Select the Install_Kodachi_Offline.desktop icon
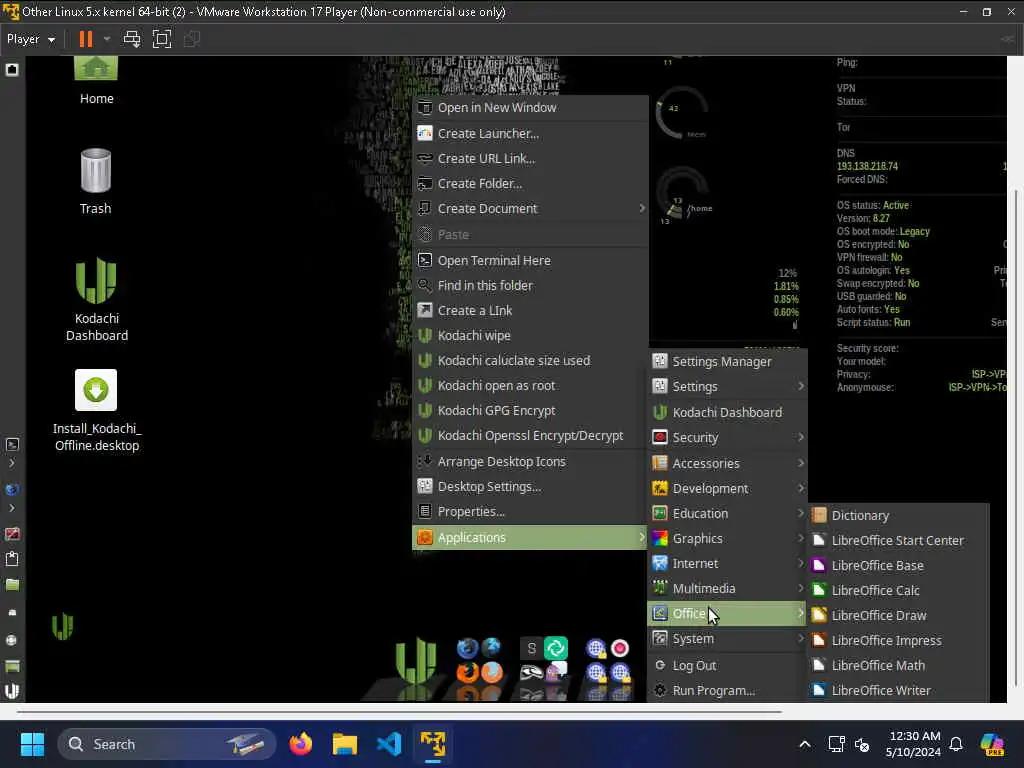Viewport: 1024px width, 768px height. pos(97,411)
